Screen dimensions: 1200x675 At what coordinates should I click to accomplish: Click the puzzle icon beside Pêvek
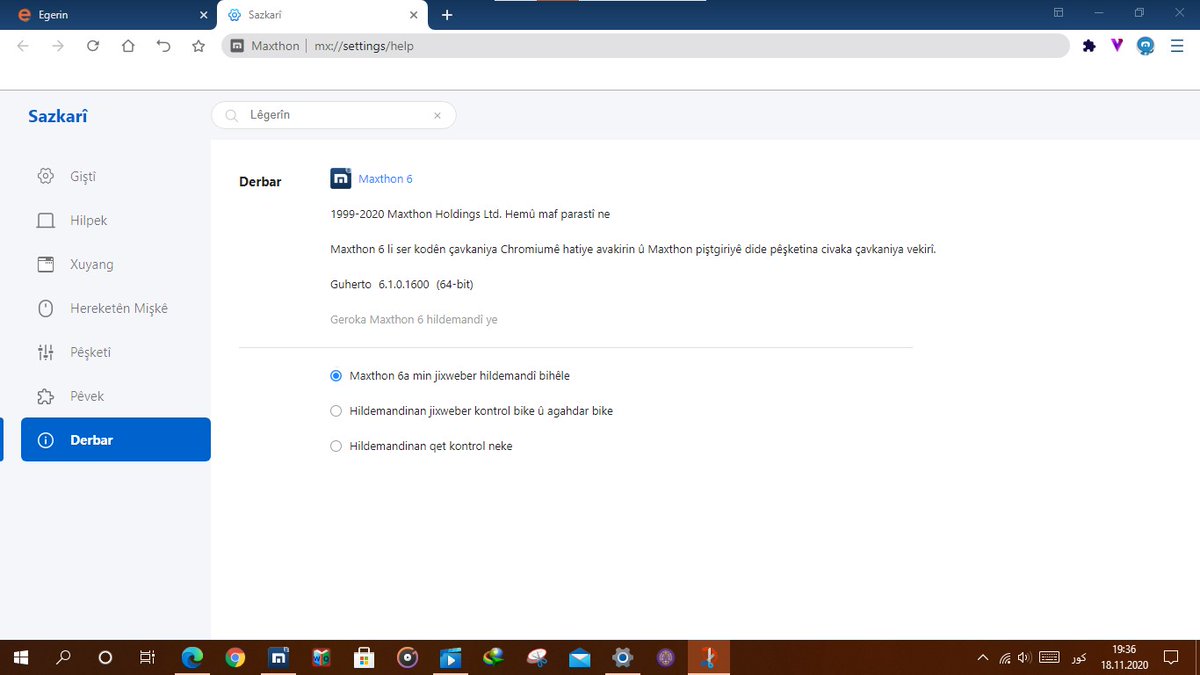click(45, 396)
